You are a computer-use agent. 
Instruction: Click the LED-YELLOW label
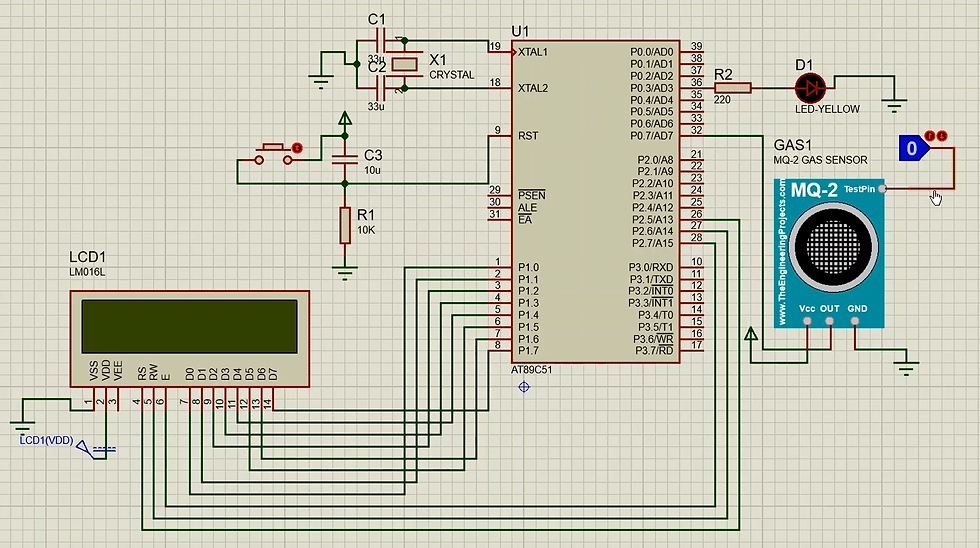828,109
